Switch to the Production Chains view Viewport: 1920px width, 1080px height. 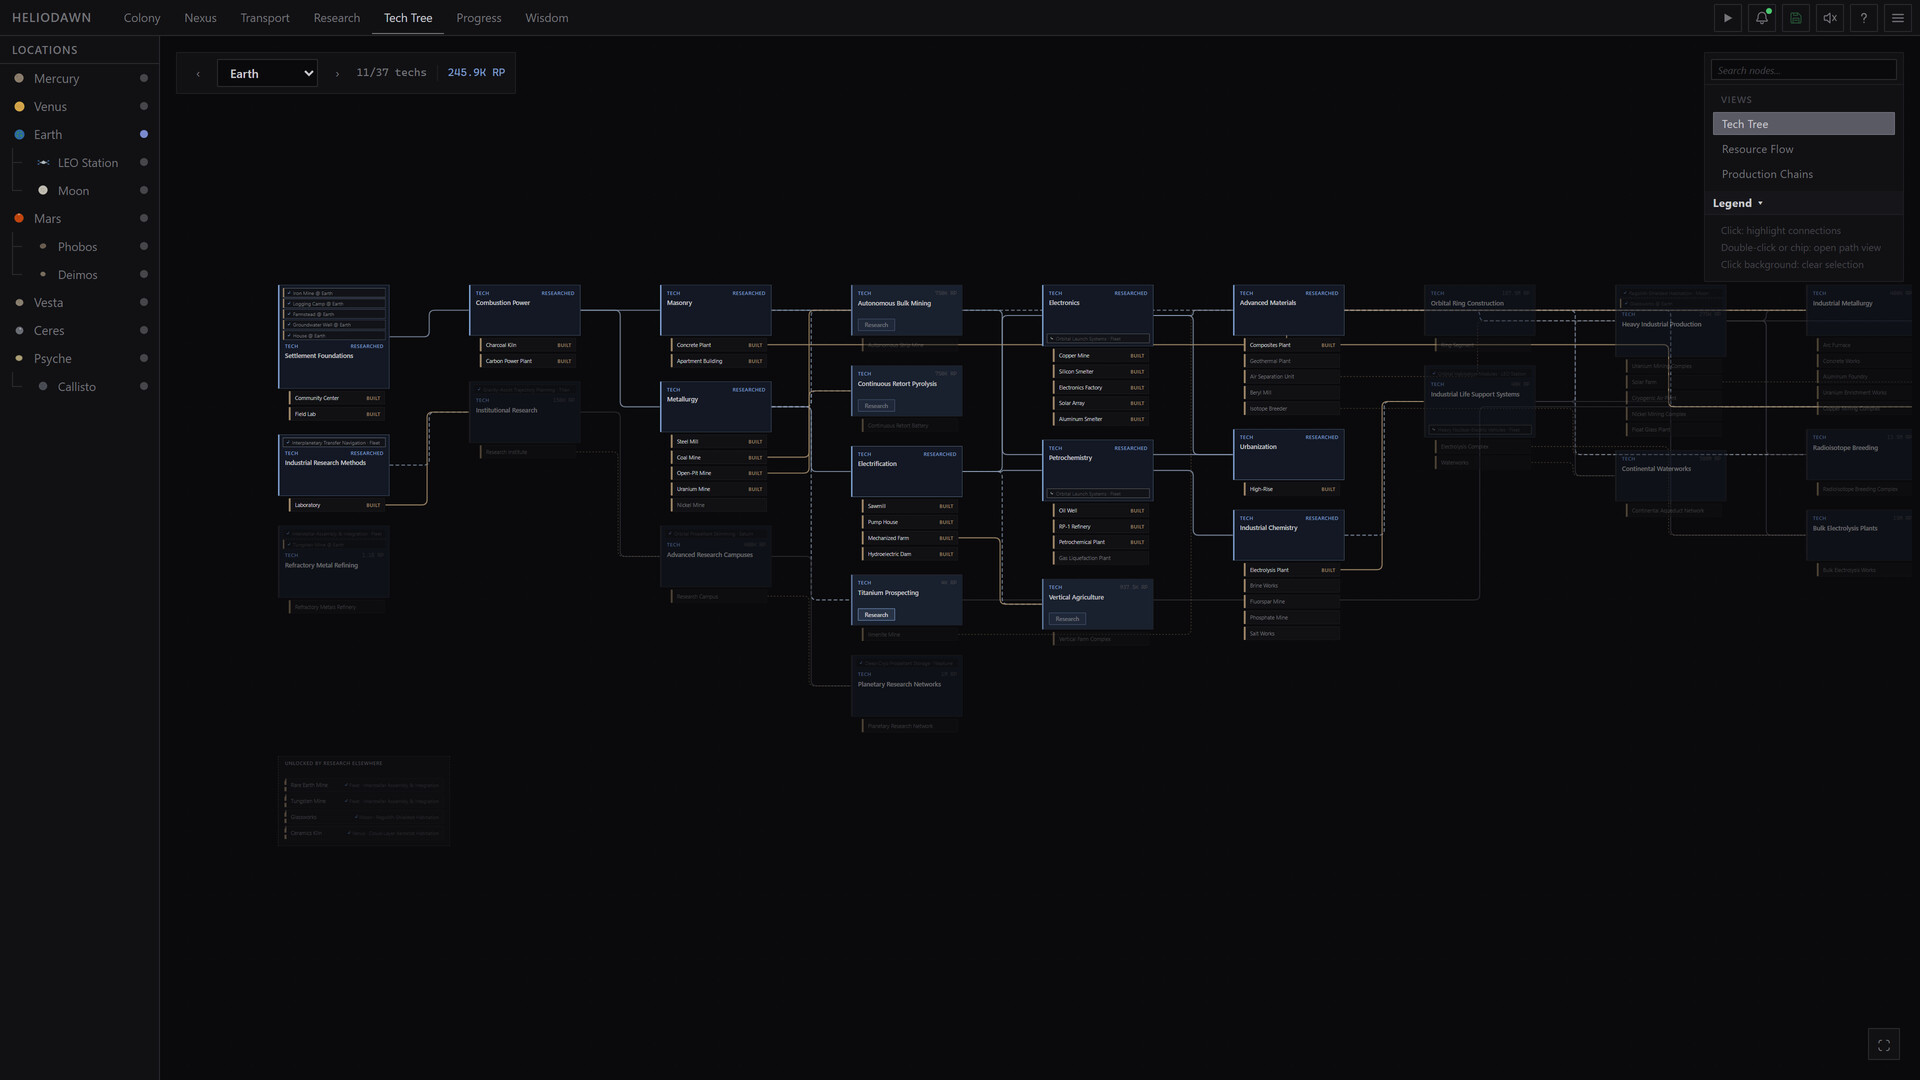tap(1803, 174)
